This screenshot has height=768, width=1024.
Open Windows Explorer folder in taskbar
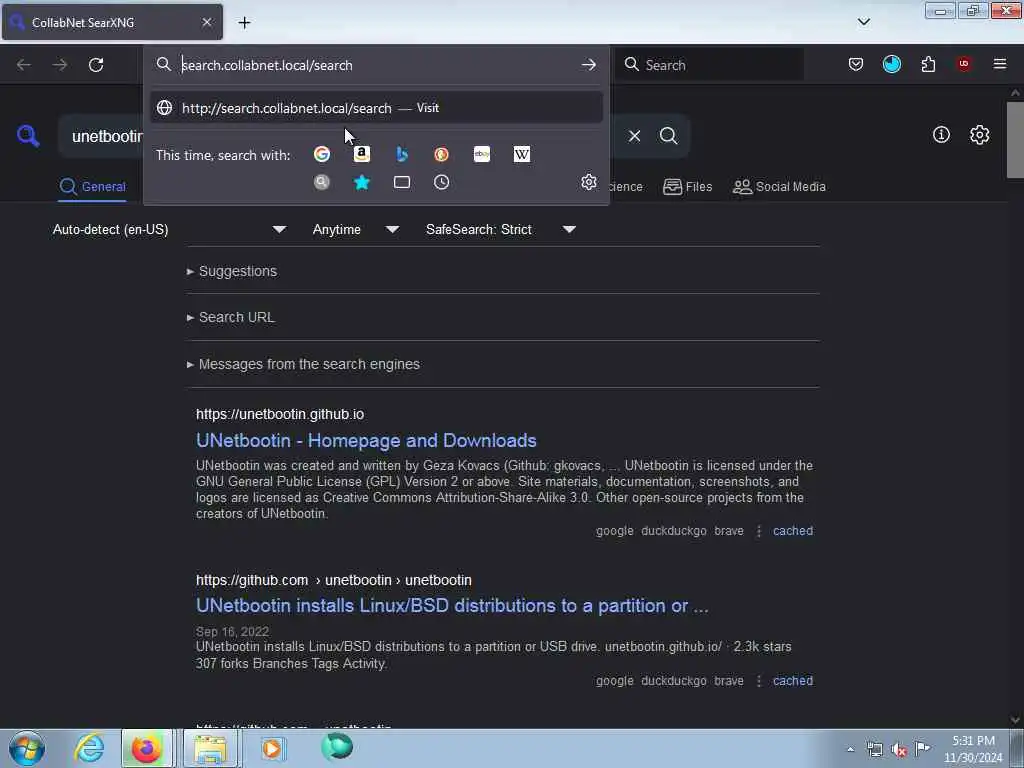[x=209, y=748]
